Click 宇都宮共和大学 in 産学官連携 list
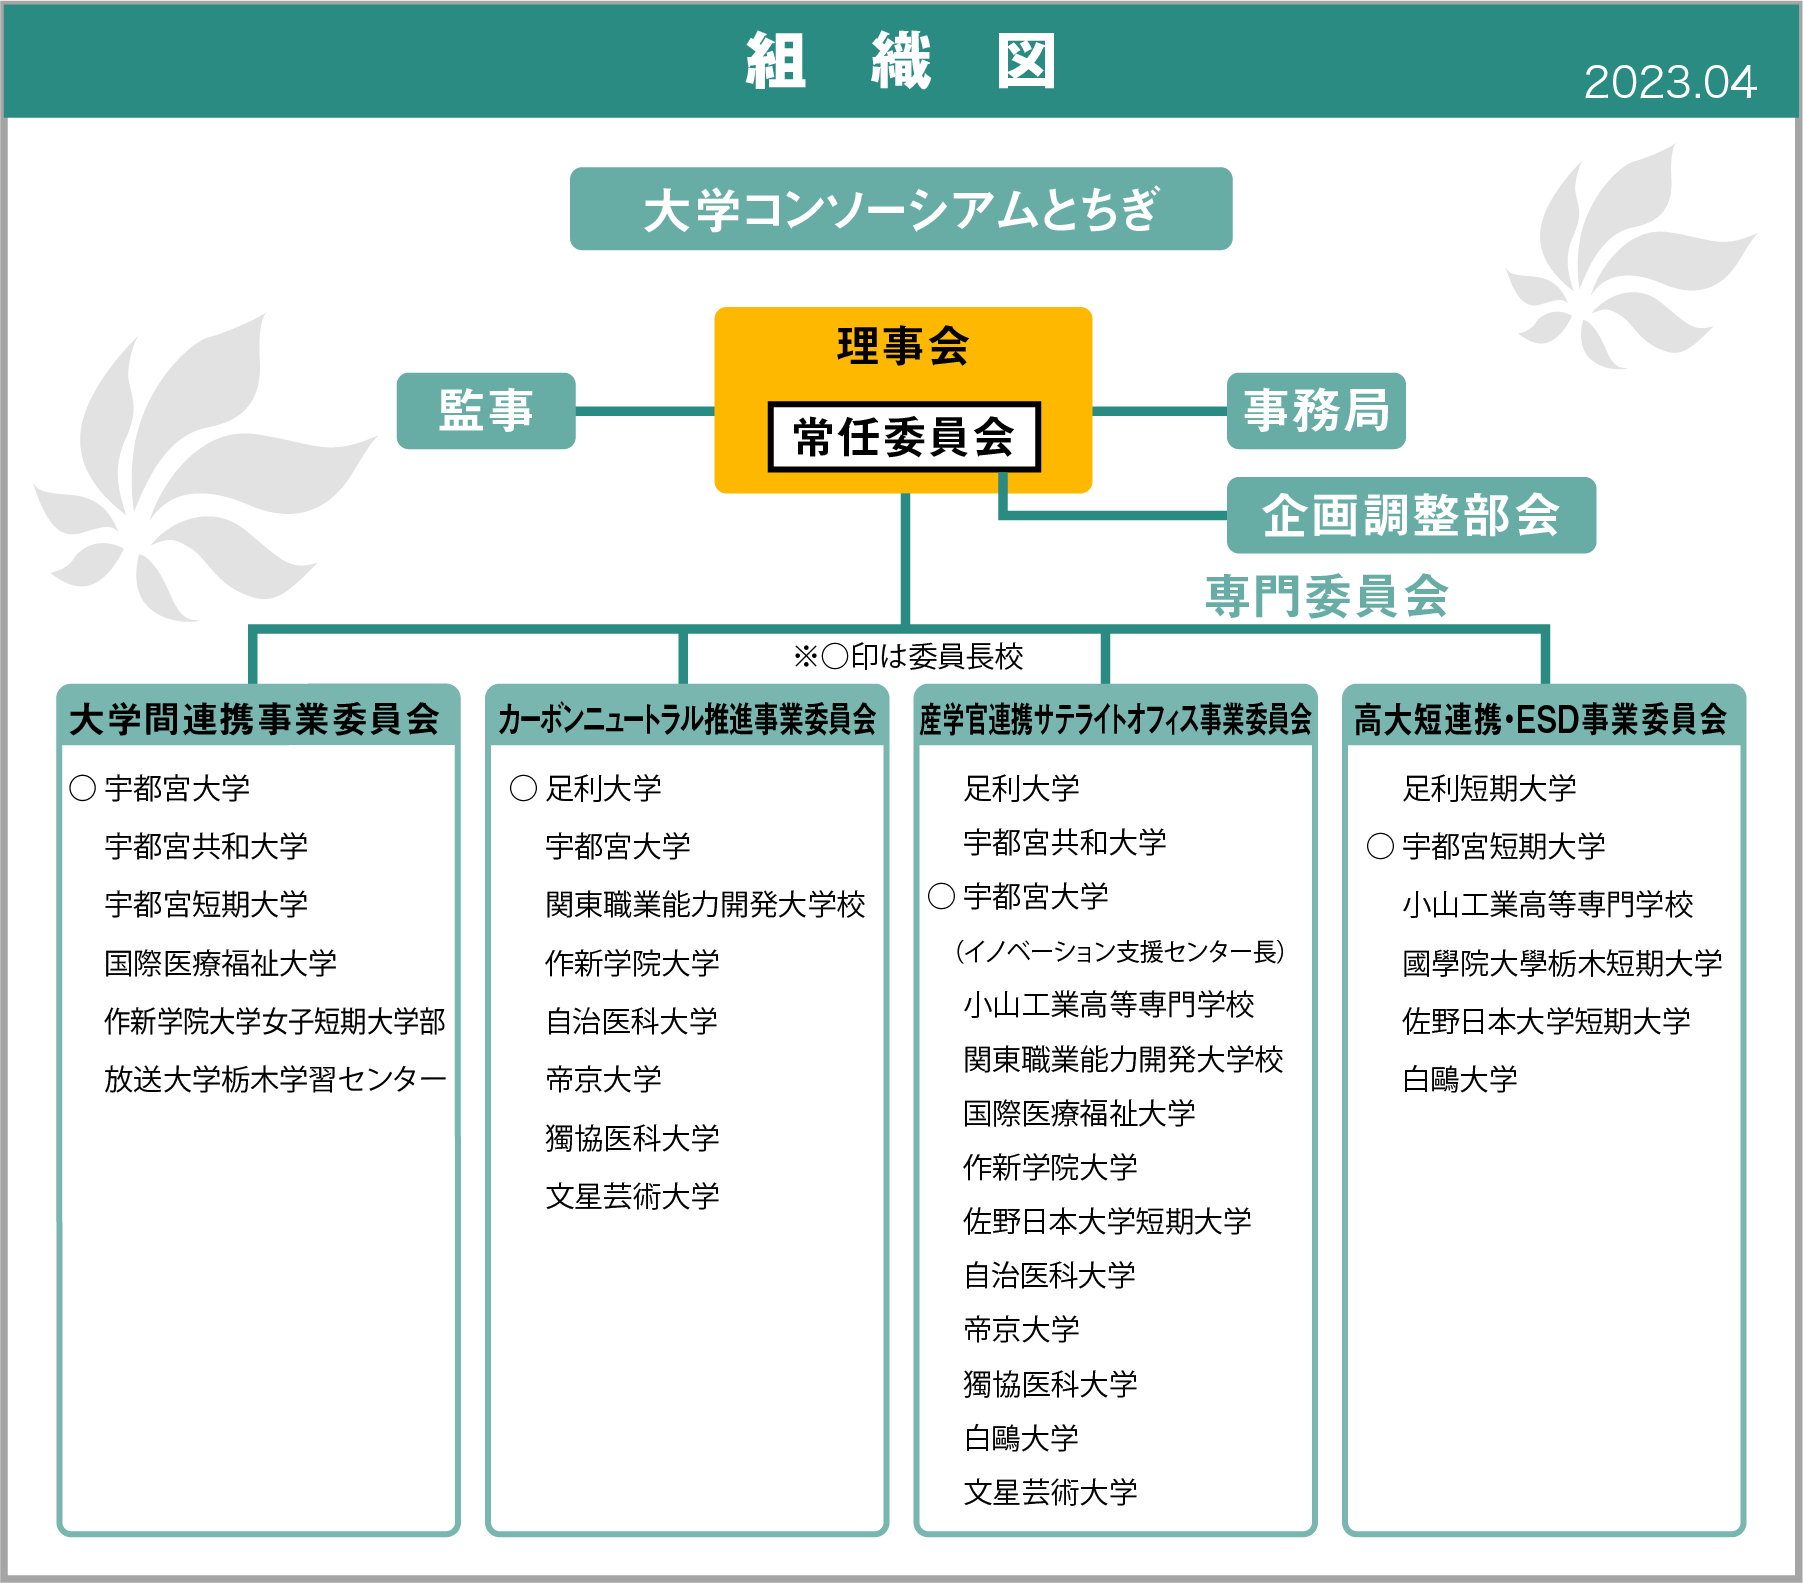Viewport: 1803px width, 1583px height. click(x=1065, y=842)
